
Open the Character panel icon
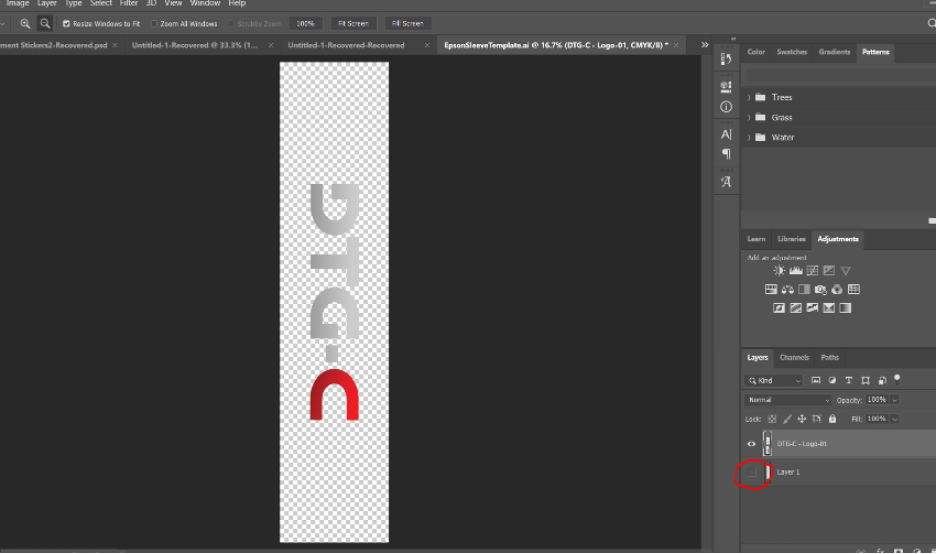coord(726,134)
